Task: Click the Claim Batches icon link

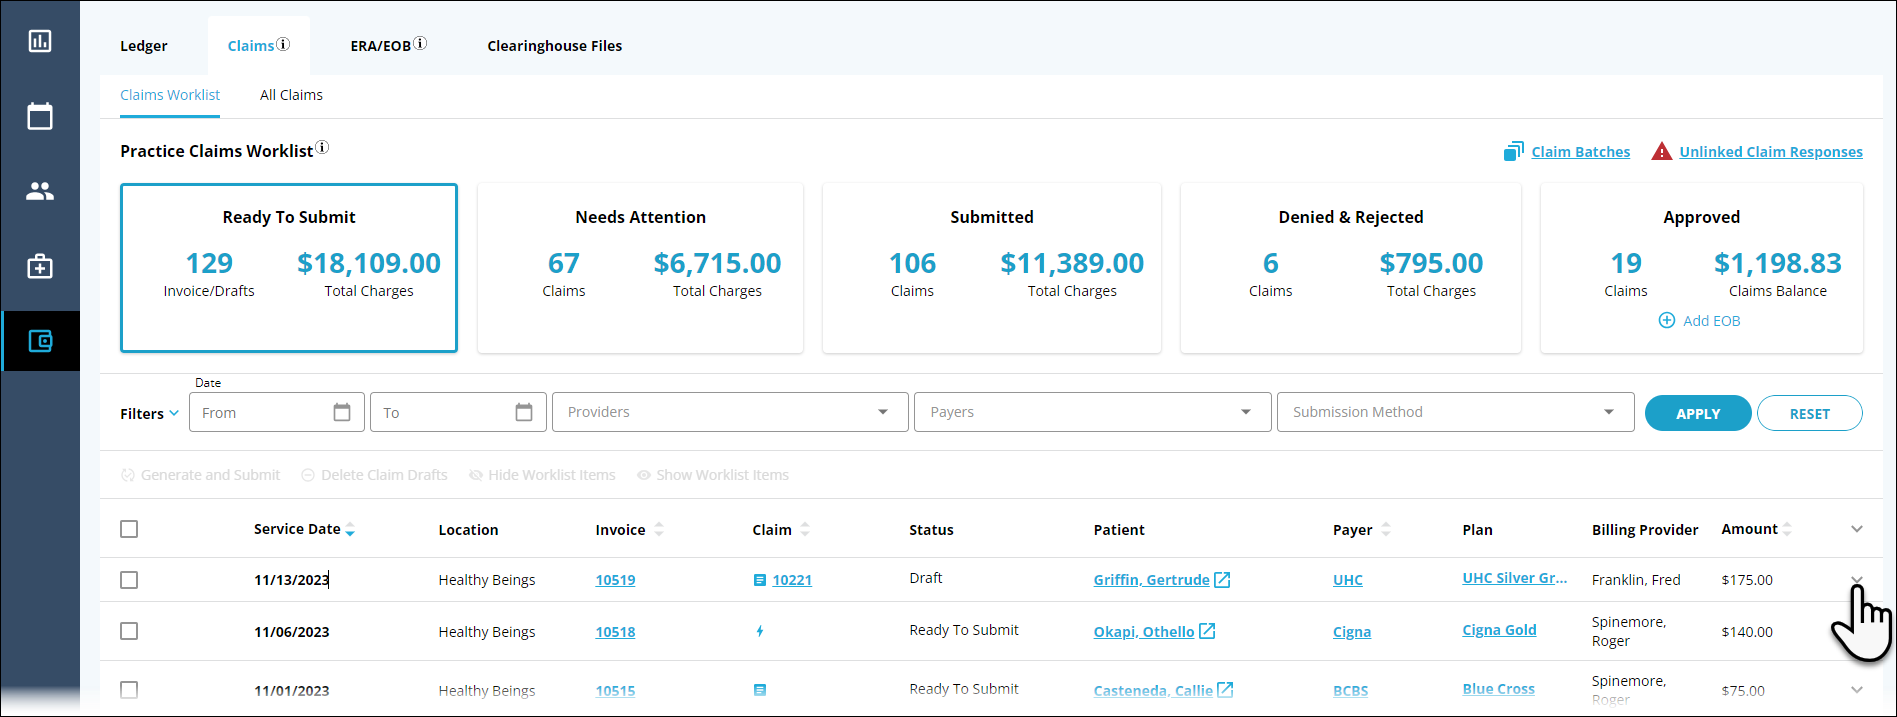Action: pyautogui.click(x=1513, y=152)
